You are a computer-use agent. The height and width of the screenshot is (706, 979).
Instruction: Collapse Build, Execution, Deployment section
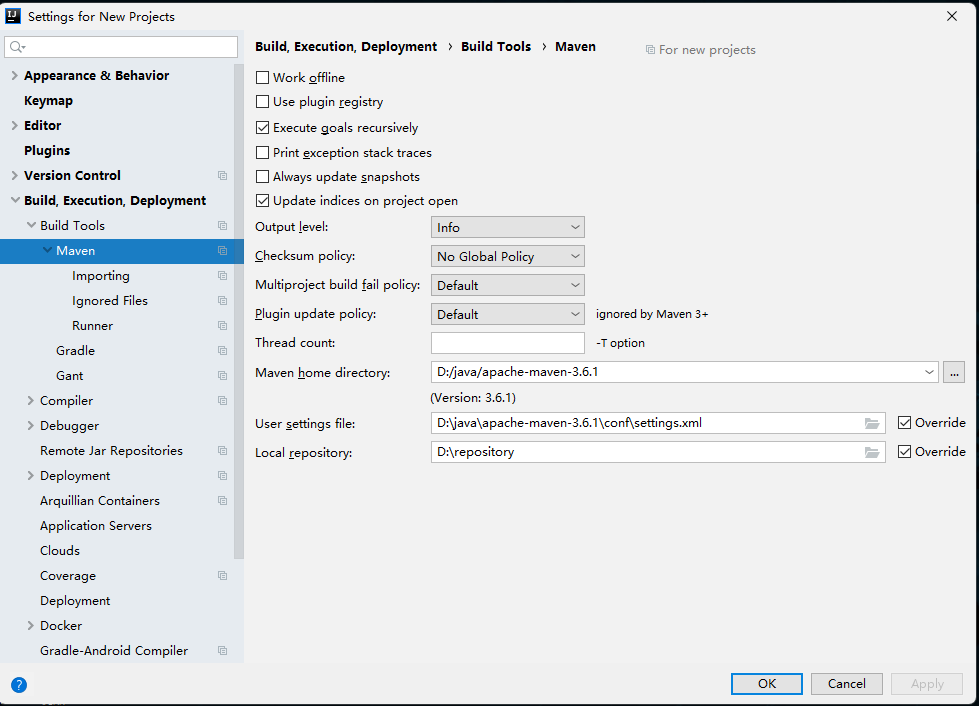click(15, 200)
